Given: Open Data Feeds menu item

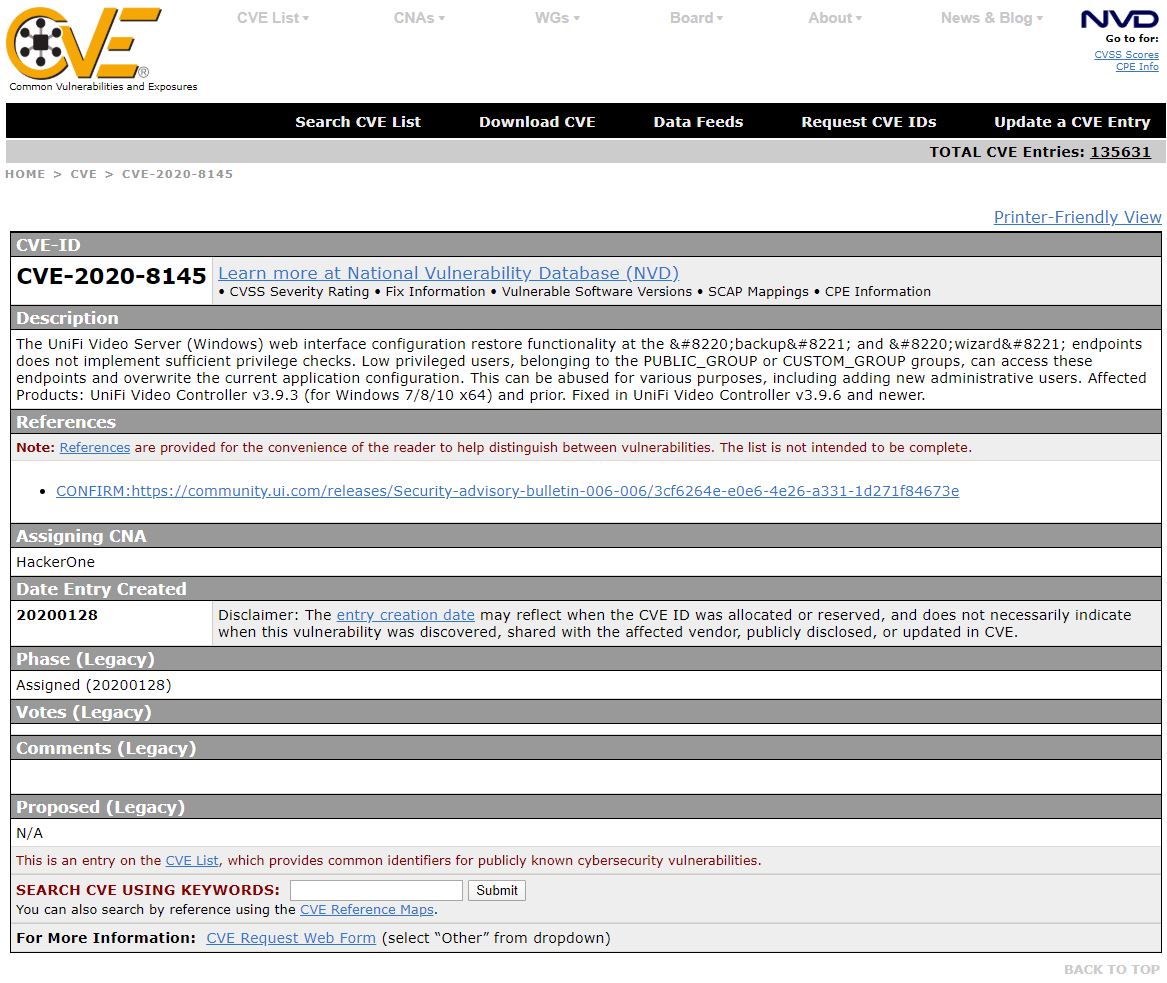Looking at the screenshot, I should click(698, 122).
